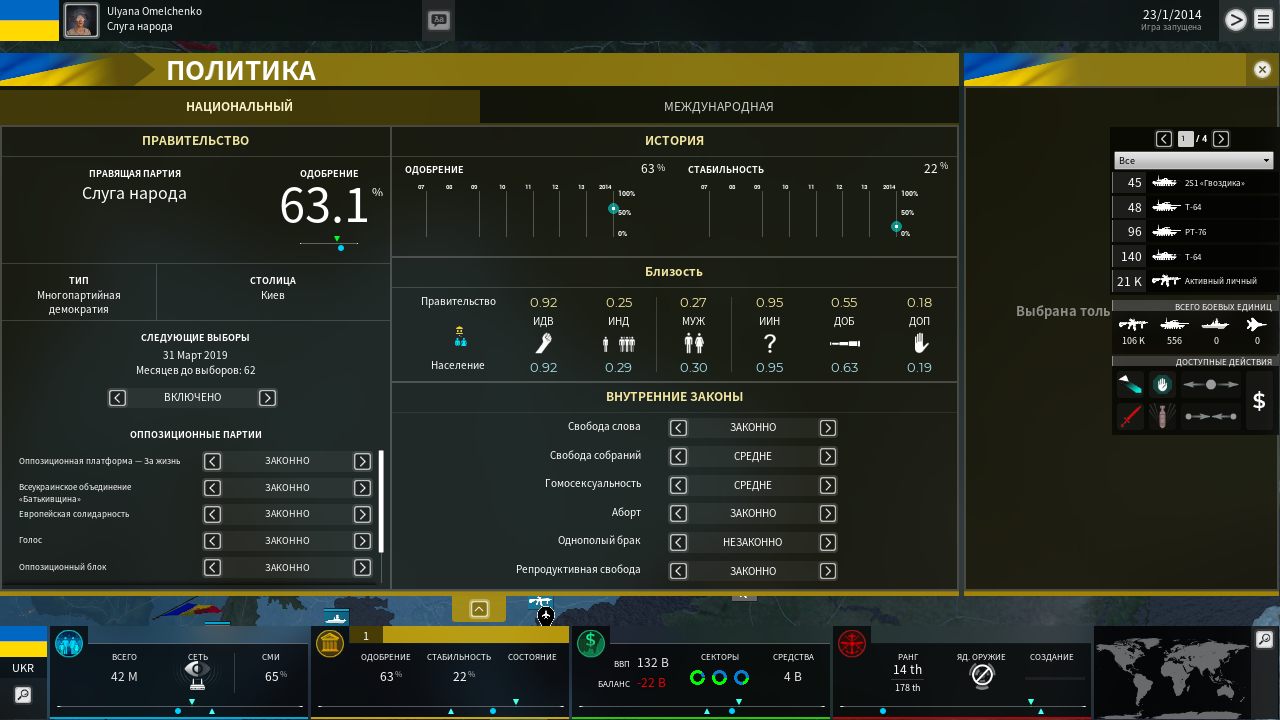Click the magnifier icon above the world minimap

pyautogui.click(x=1264, y=639)
